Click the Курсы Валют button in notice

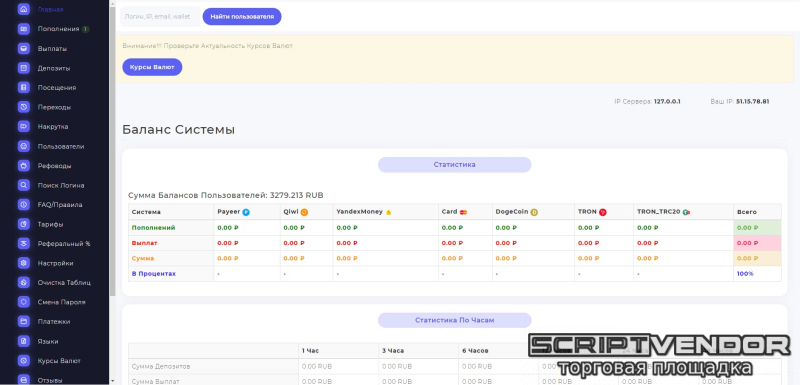pyautogui.click(x=152, y=67)
